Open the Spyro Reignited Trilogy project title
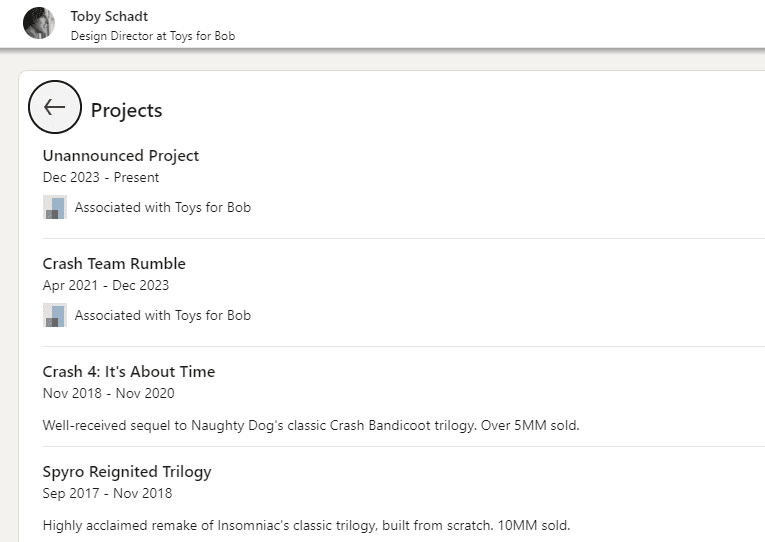Image resolution: width=765 pixels, height=542 pixels. click(x=126, y=471)
